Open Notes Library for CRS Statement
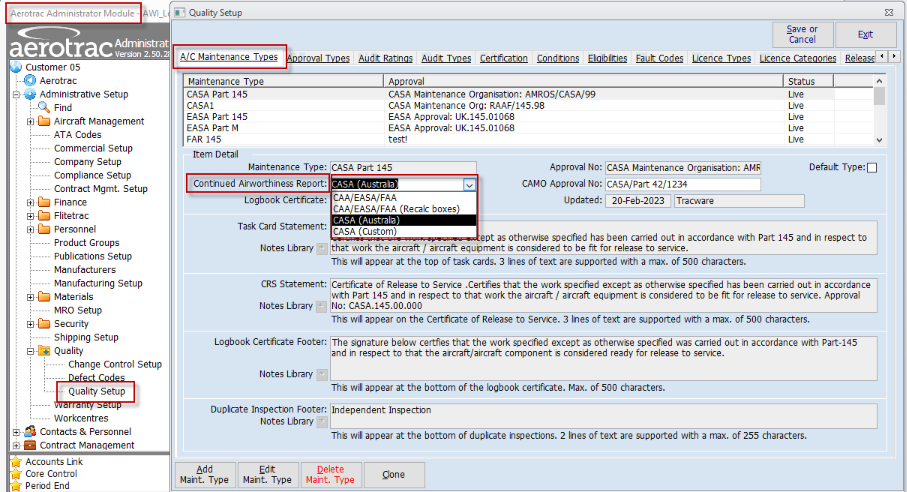This screenshot has width=907, height=492. pos(321,306)
